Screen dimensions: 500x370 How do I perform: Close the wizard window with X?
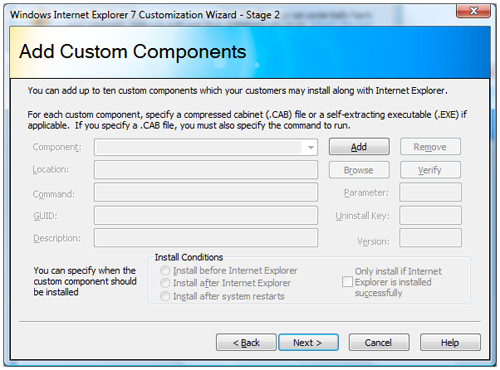pos(473,11)
